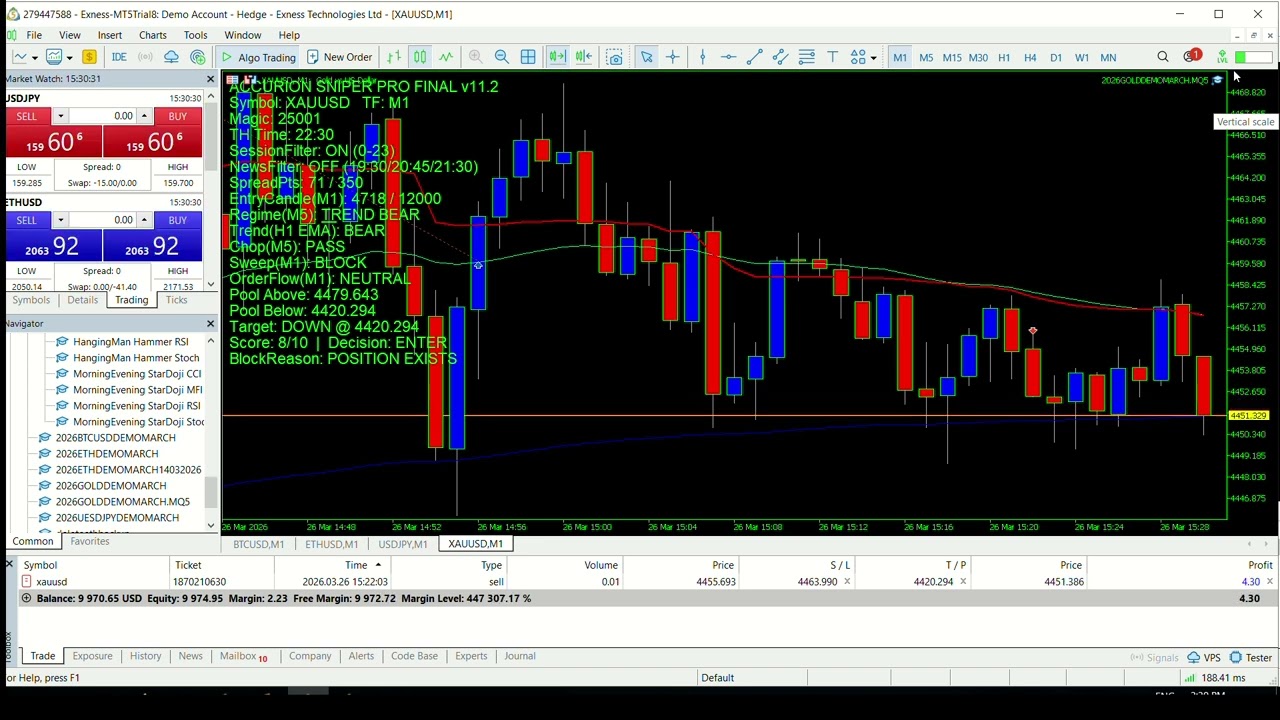
Task: Switch to D1 timeframe
Action: [x=1056, y=58]
